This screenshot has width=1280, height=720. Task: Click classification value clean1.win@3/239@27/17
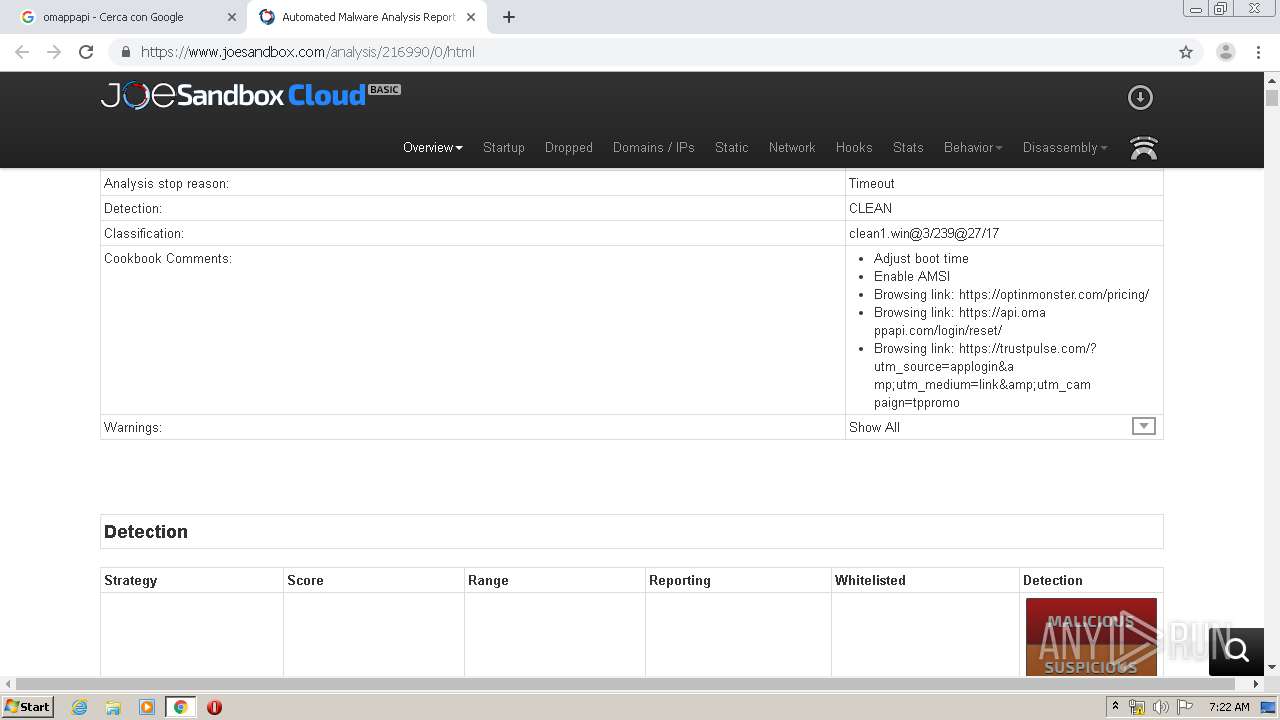pyautogui.click(x=924, y=233)
